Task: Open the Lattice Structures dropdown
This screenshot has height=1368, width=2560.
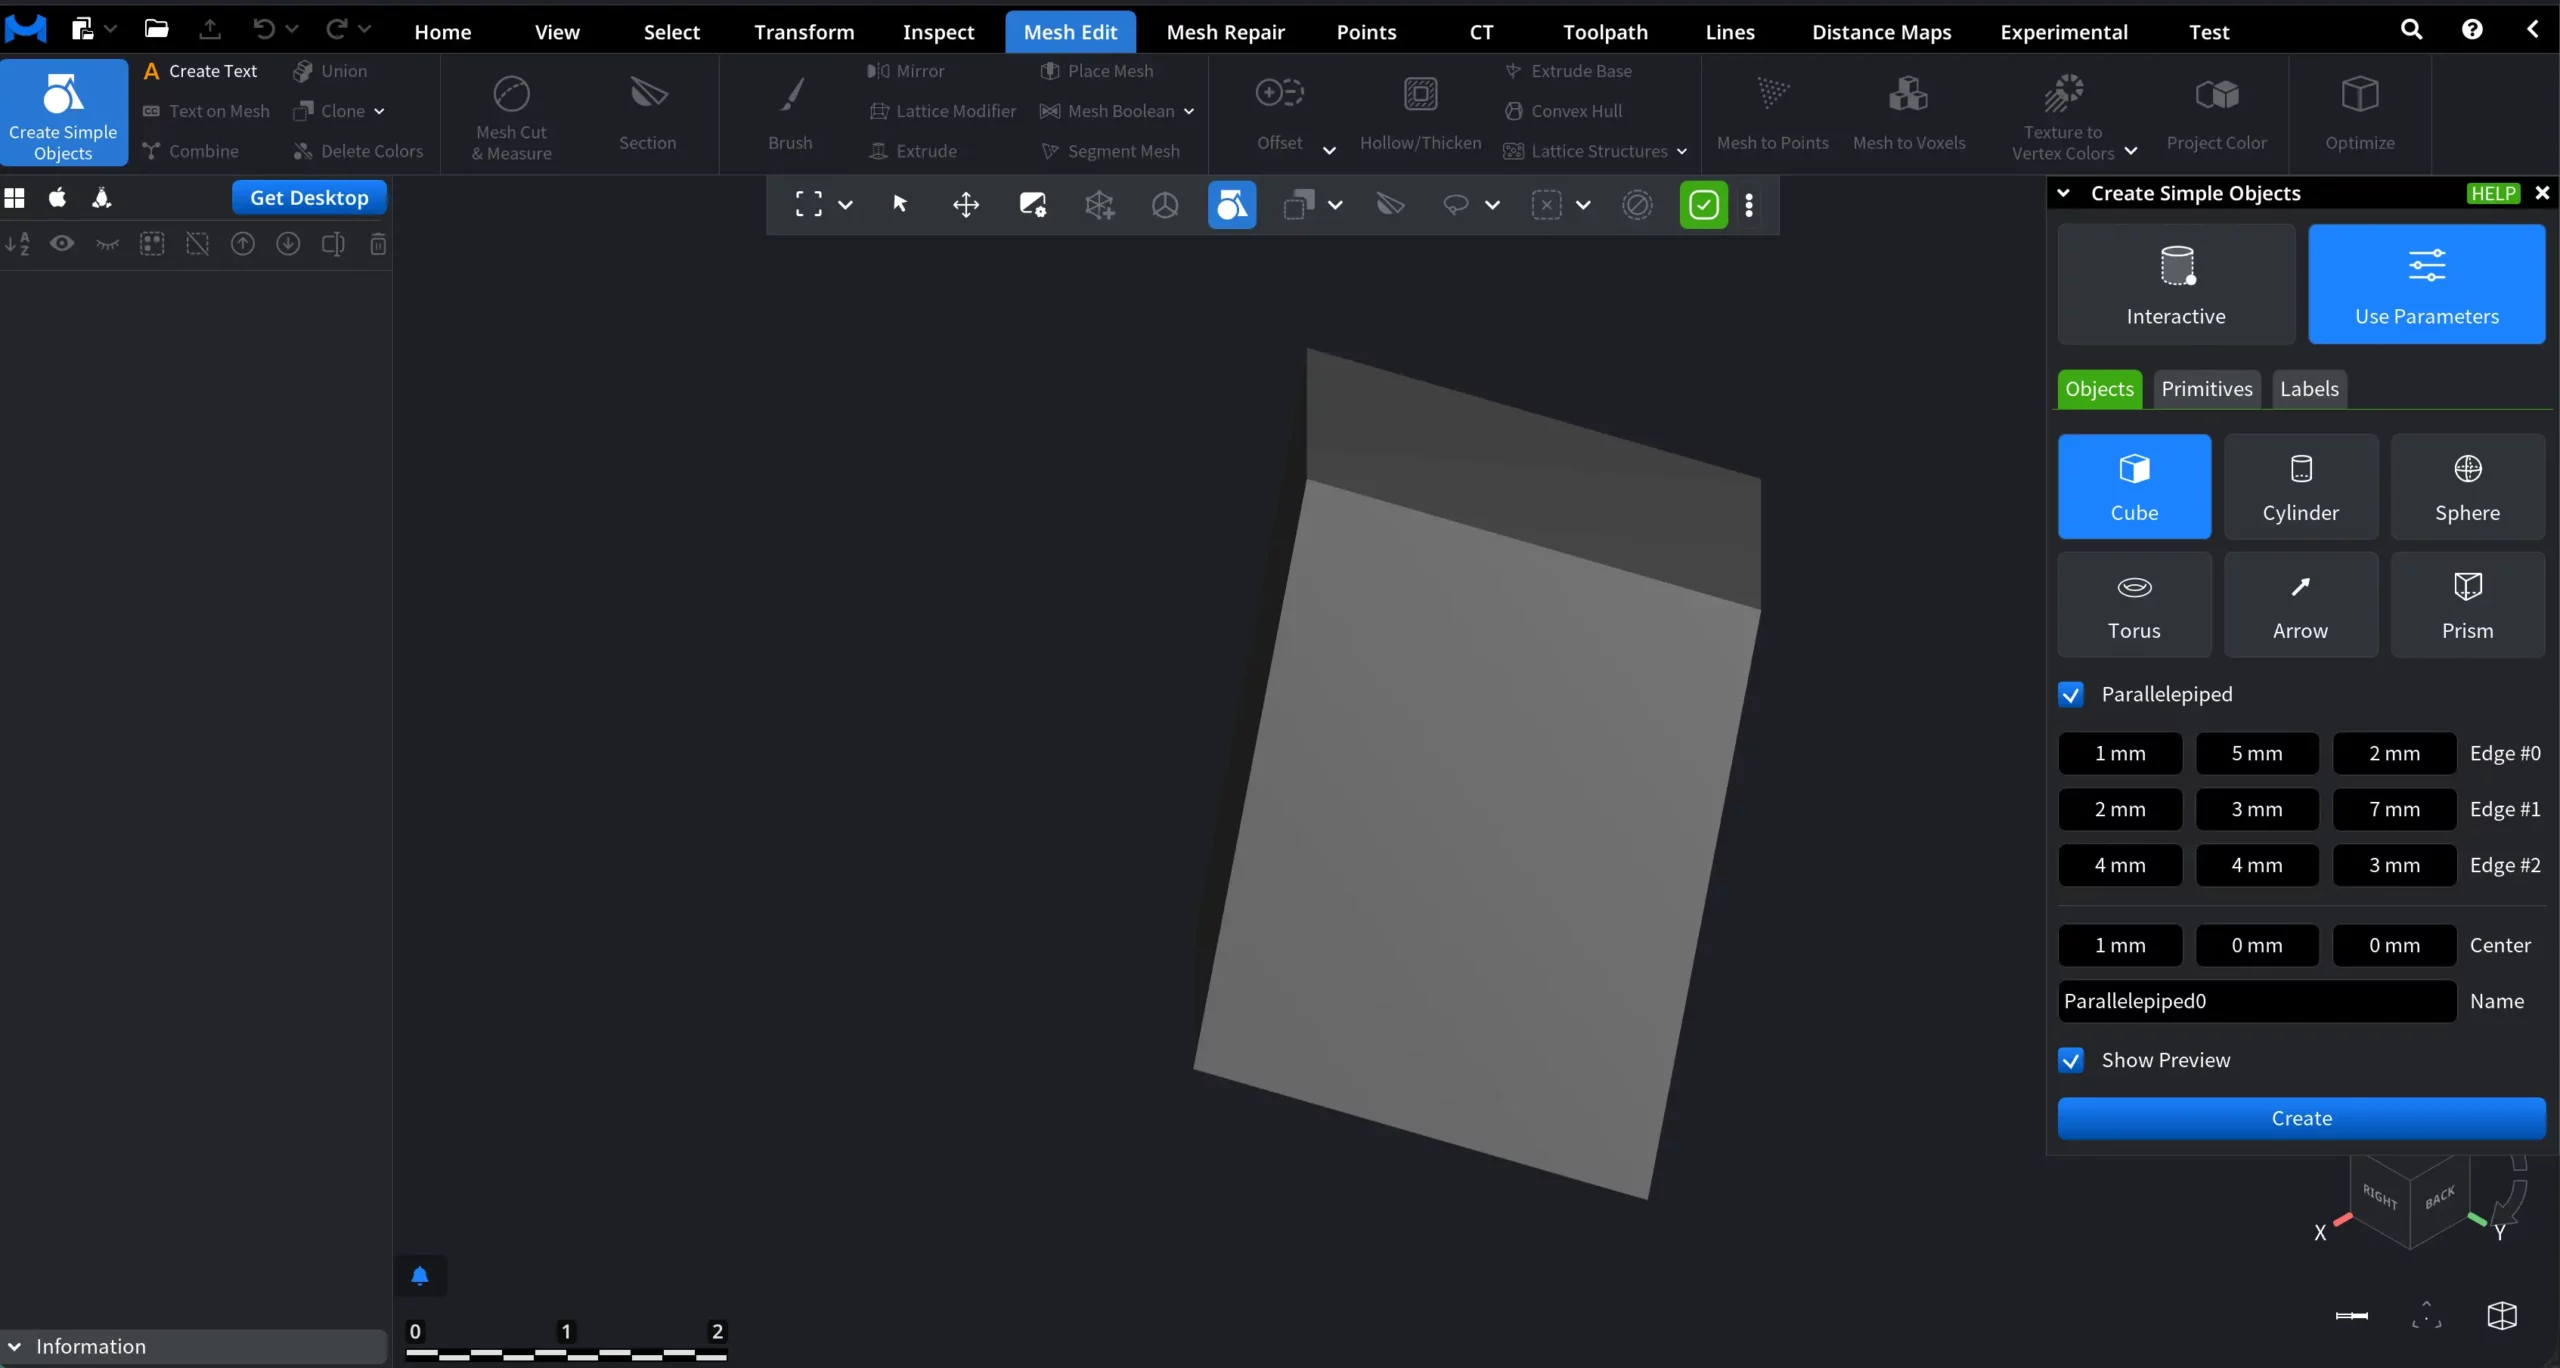Action: coord(1683,151)
